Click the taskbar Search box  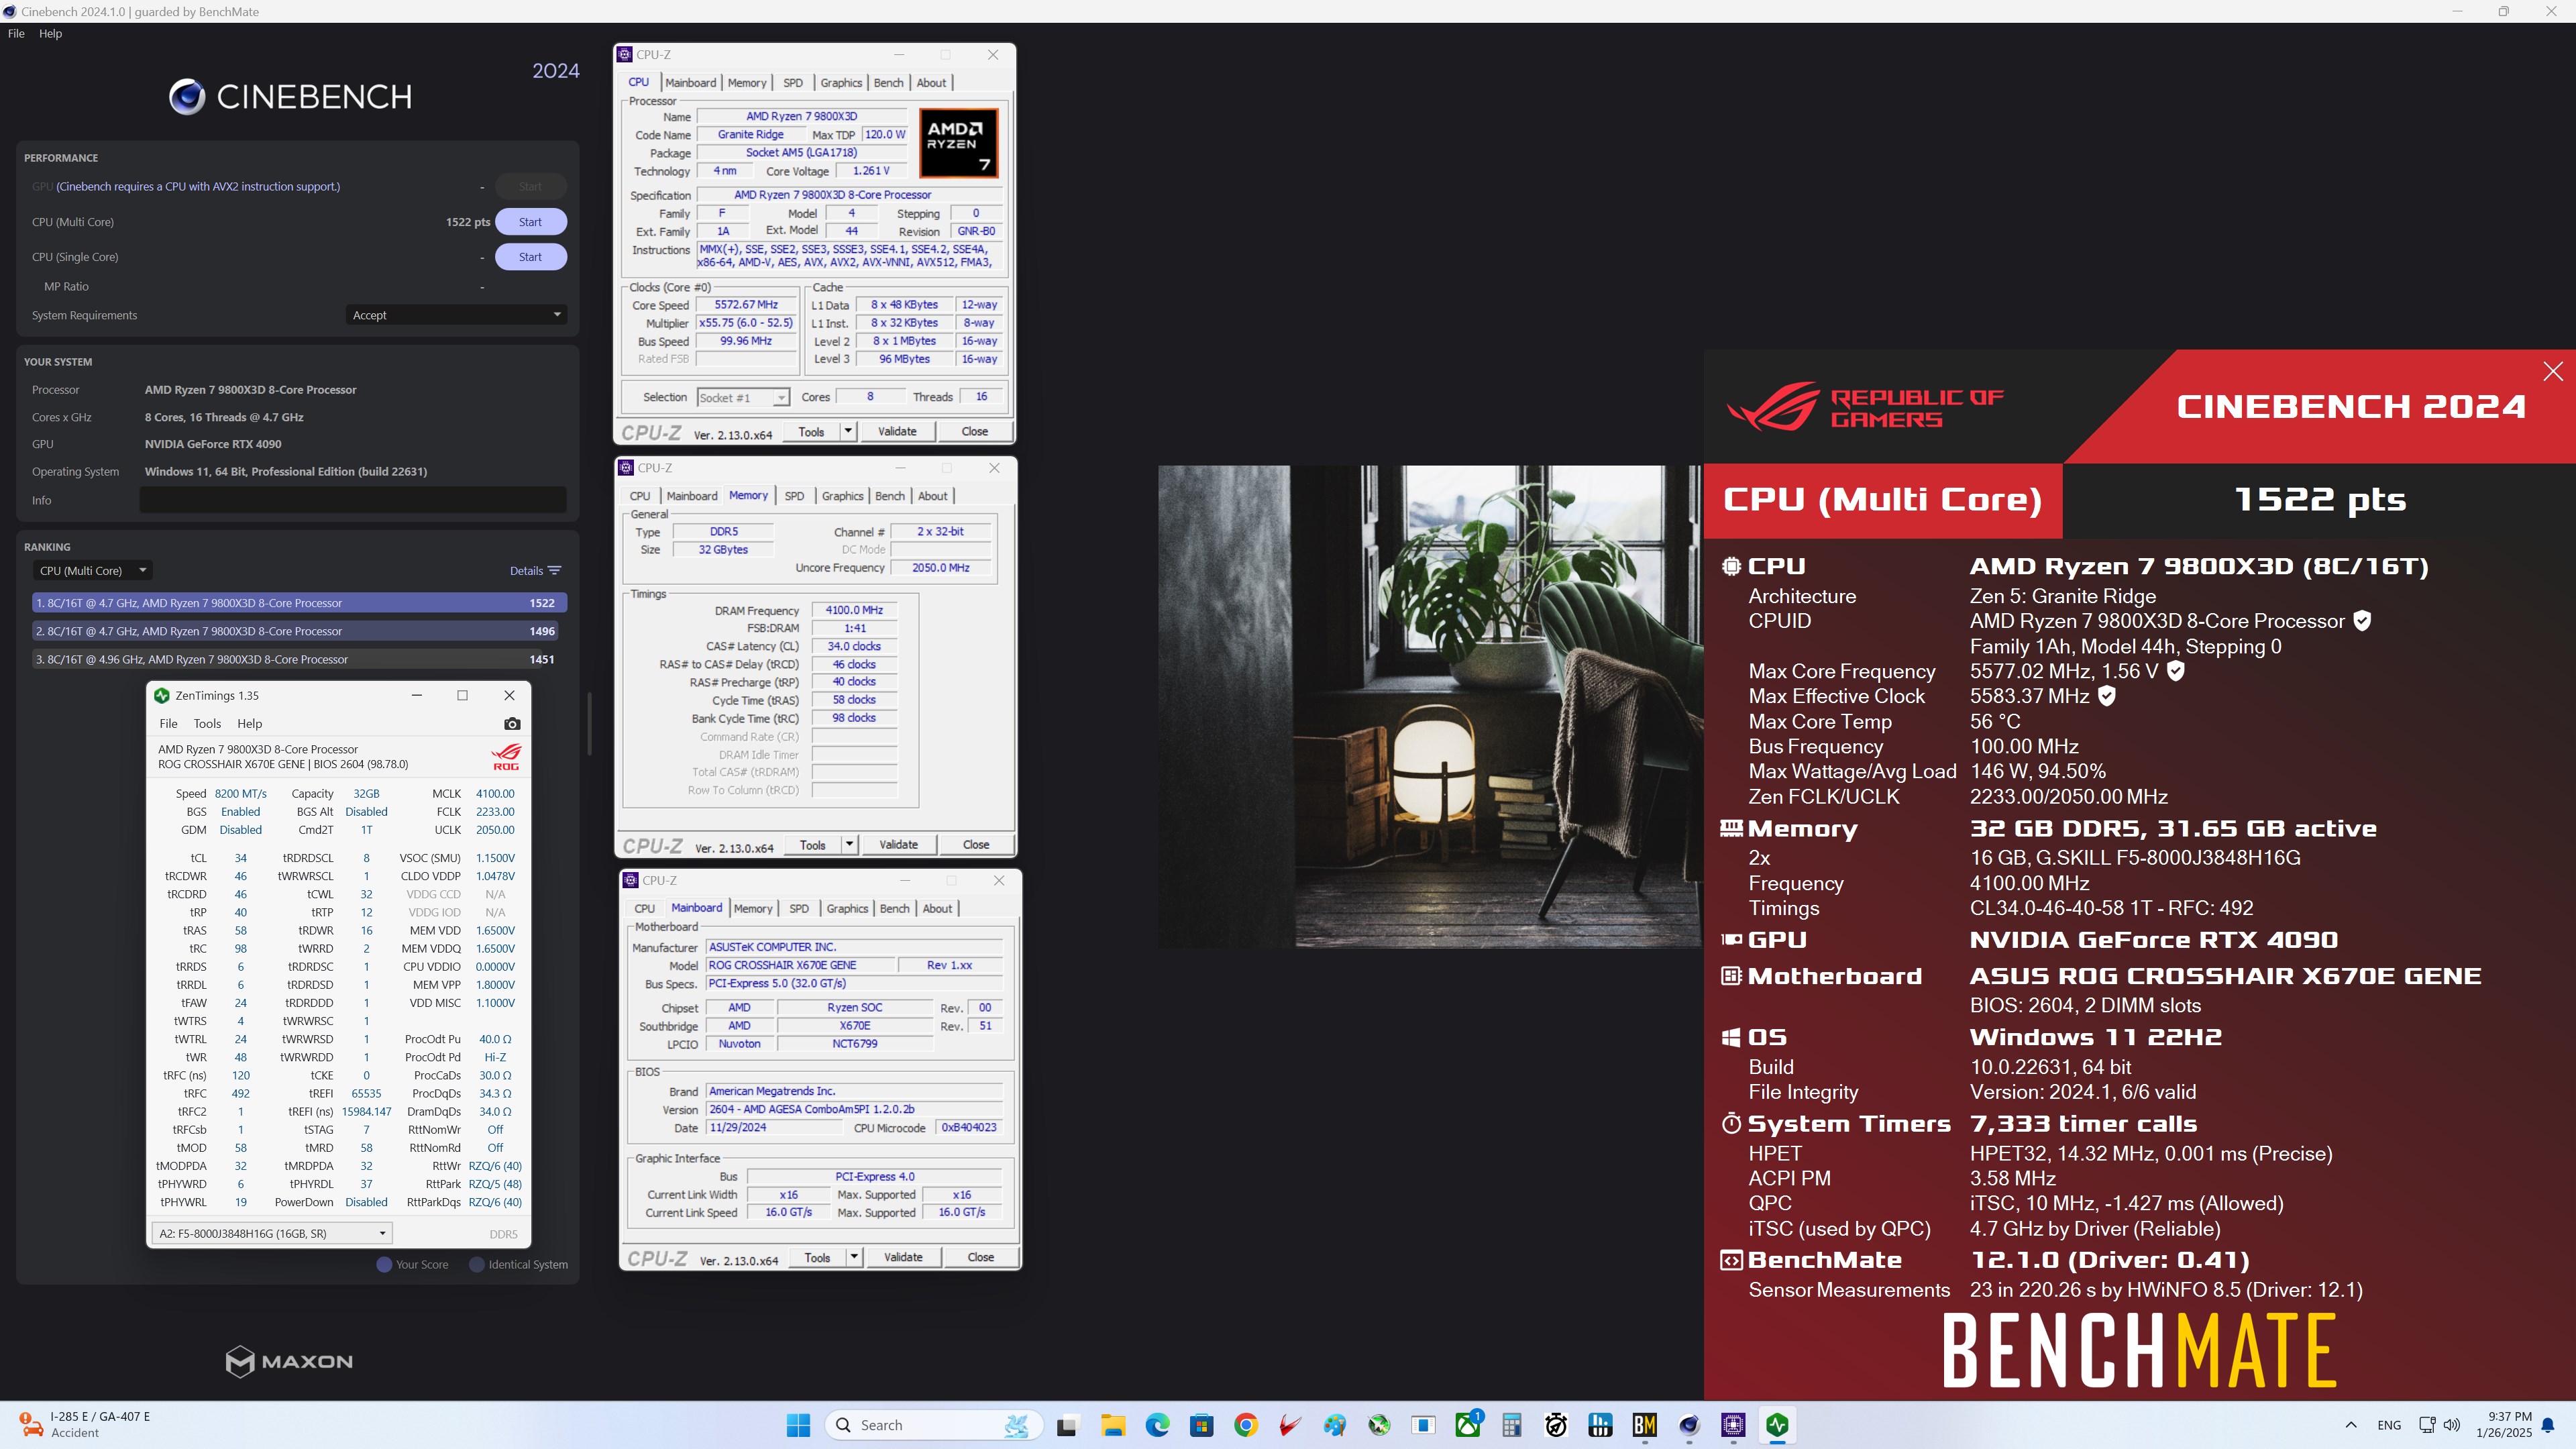click(934, 1425)
